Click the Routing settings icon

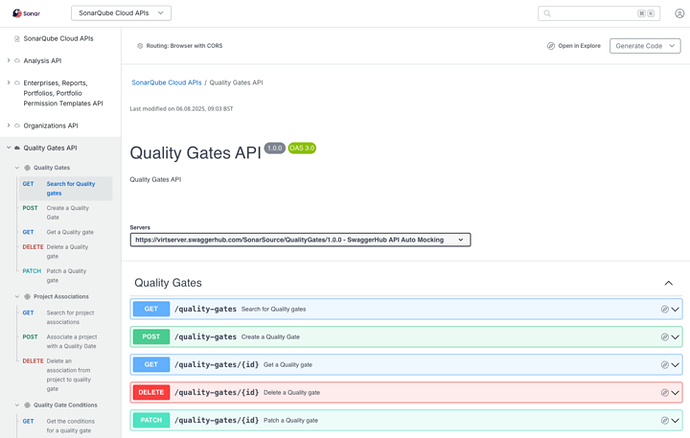[x=139, y=46]
